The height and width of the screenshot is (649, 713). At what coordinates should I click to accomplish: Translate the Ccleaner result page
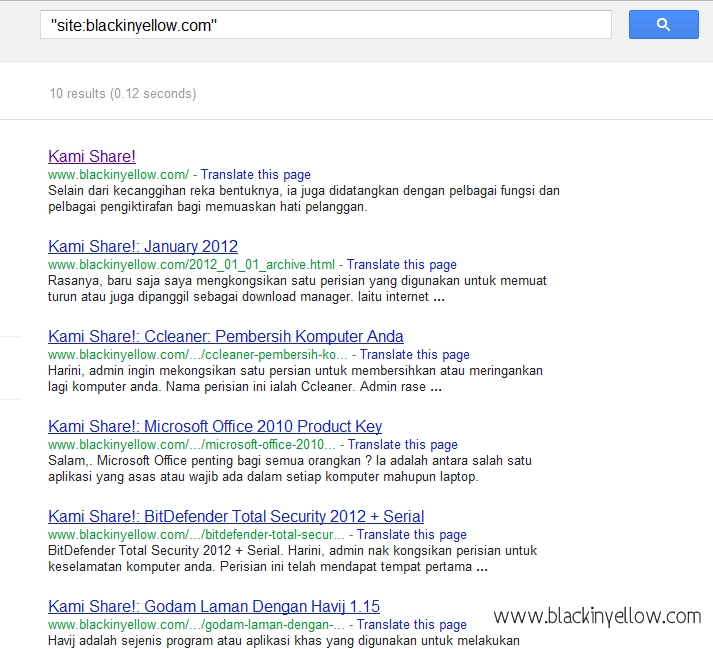point(415,355)
